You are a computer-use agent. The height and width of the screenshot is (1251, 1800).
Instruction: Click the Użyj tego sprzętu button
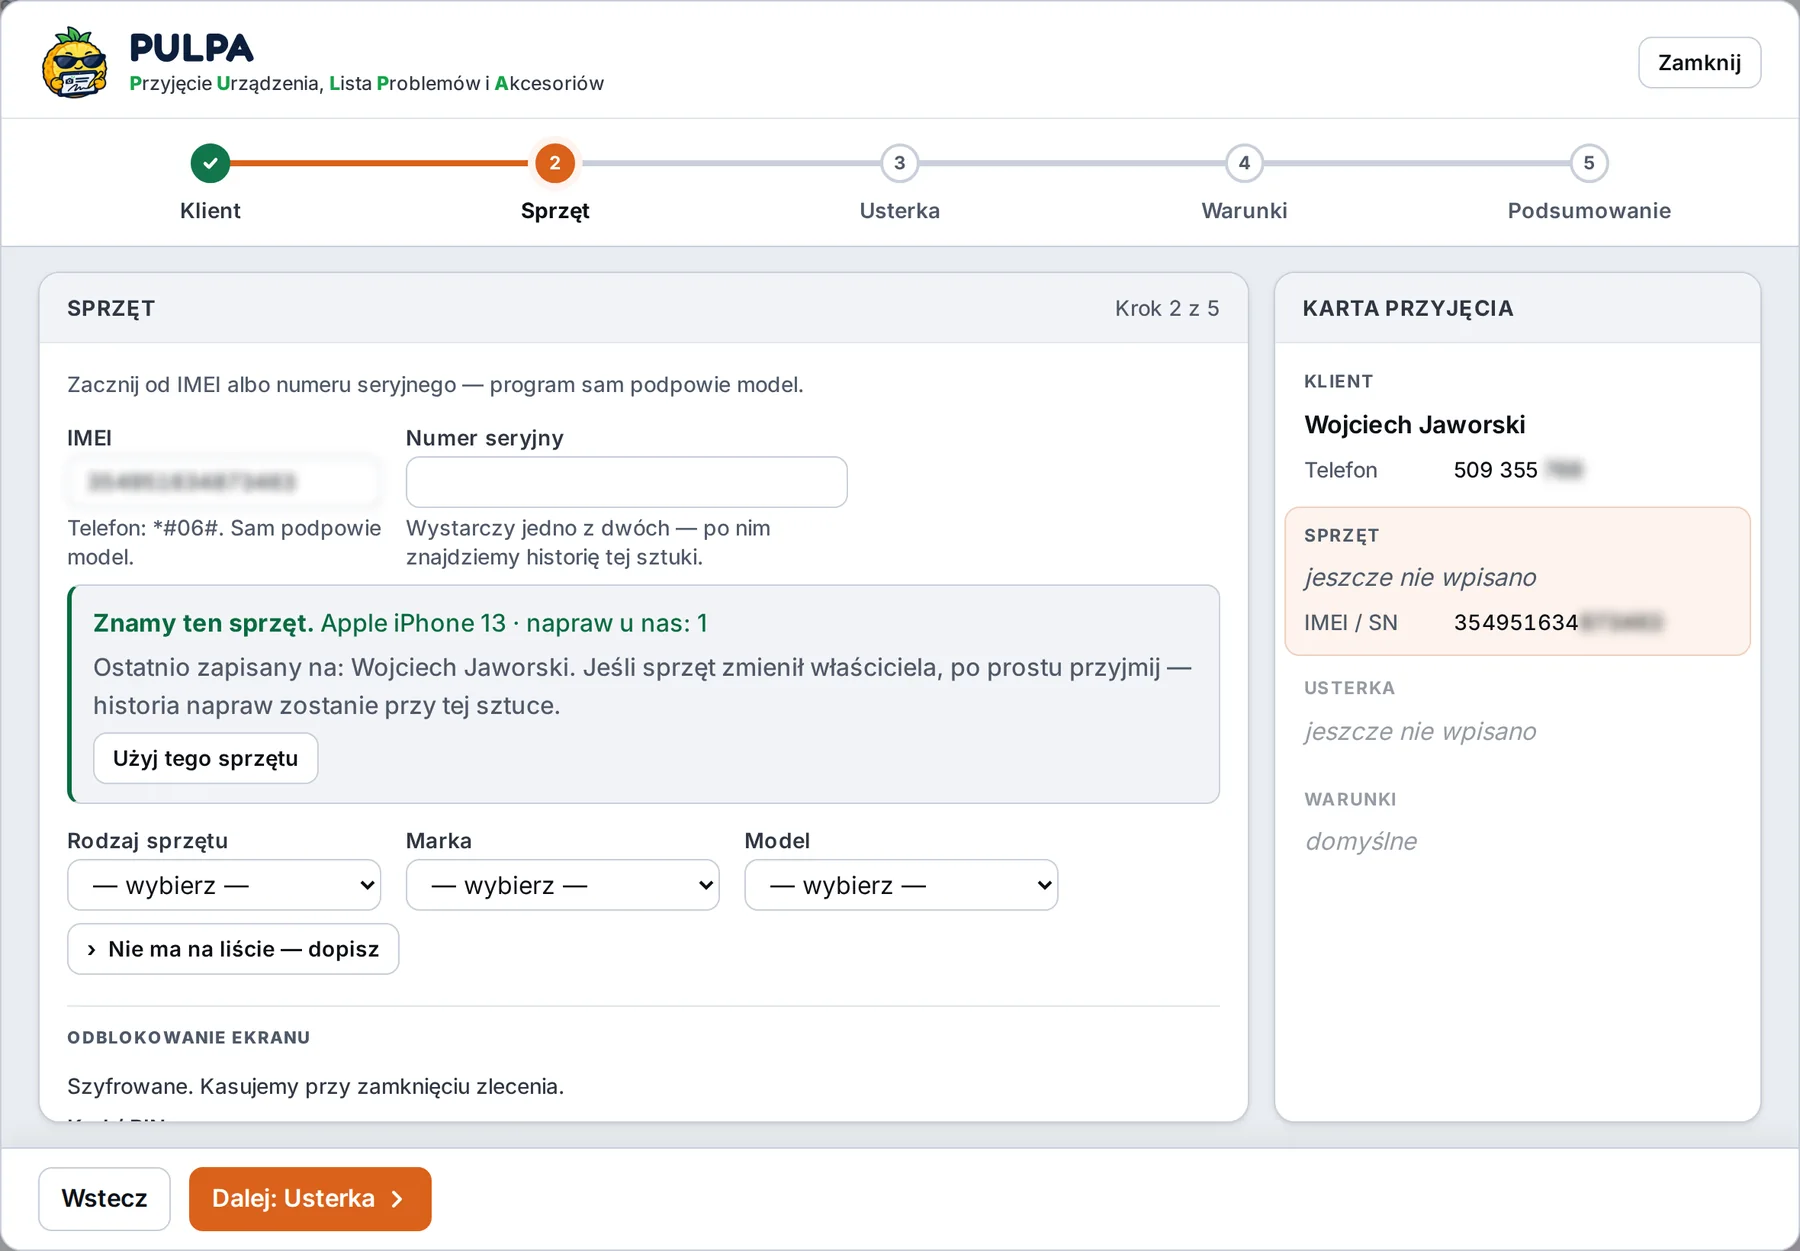pyautogui.click(x=206, y=758)
